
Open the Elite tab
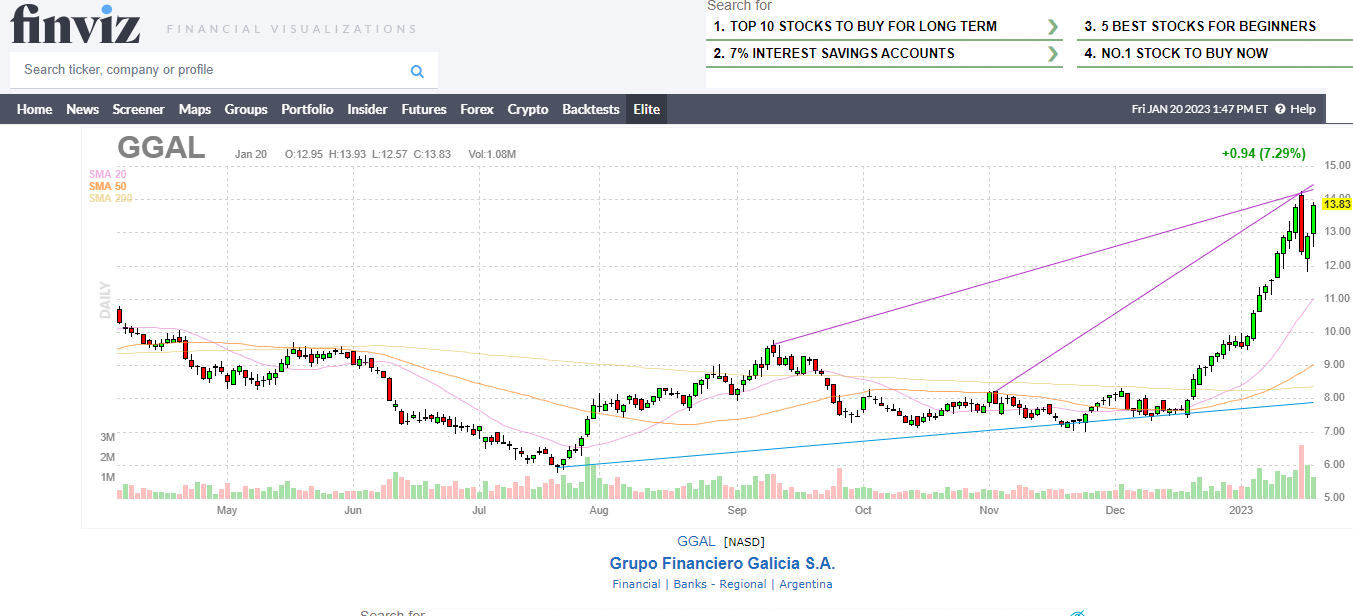tap(647, 109)
